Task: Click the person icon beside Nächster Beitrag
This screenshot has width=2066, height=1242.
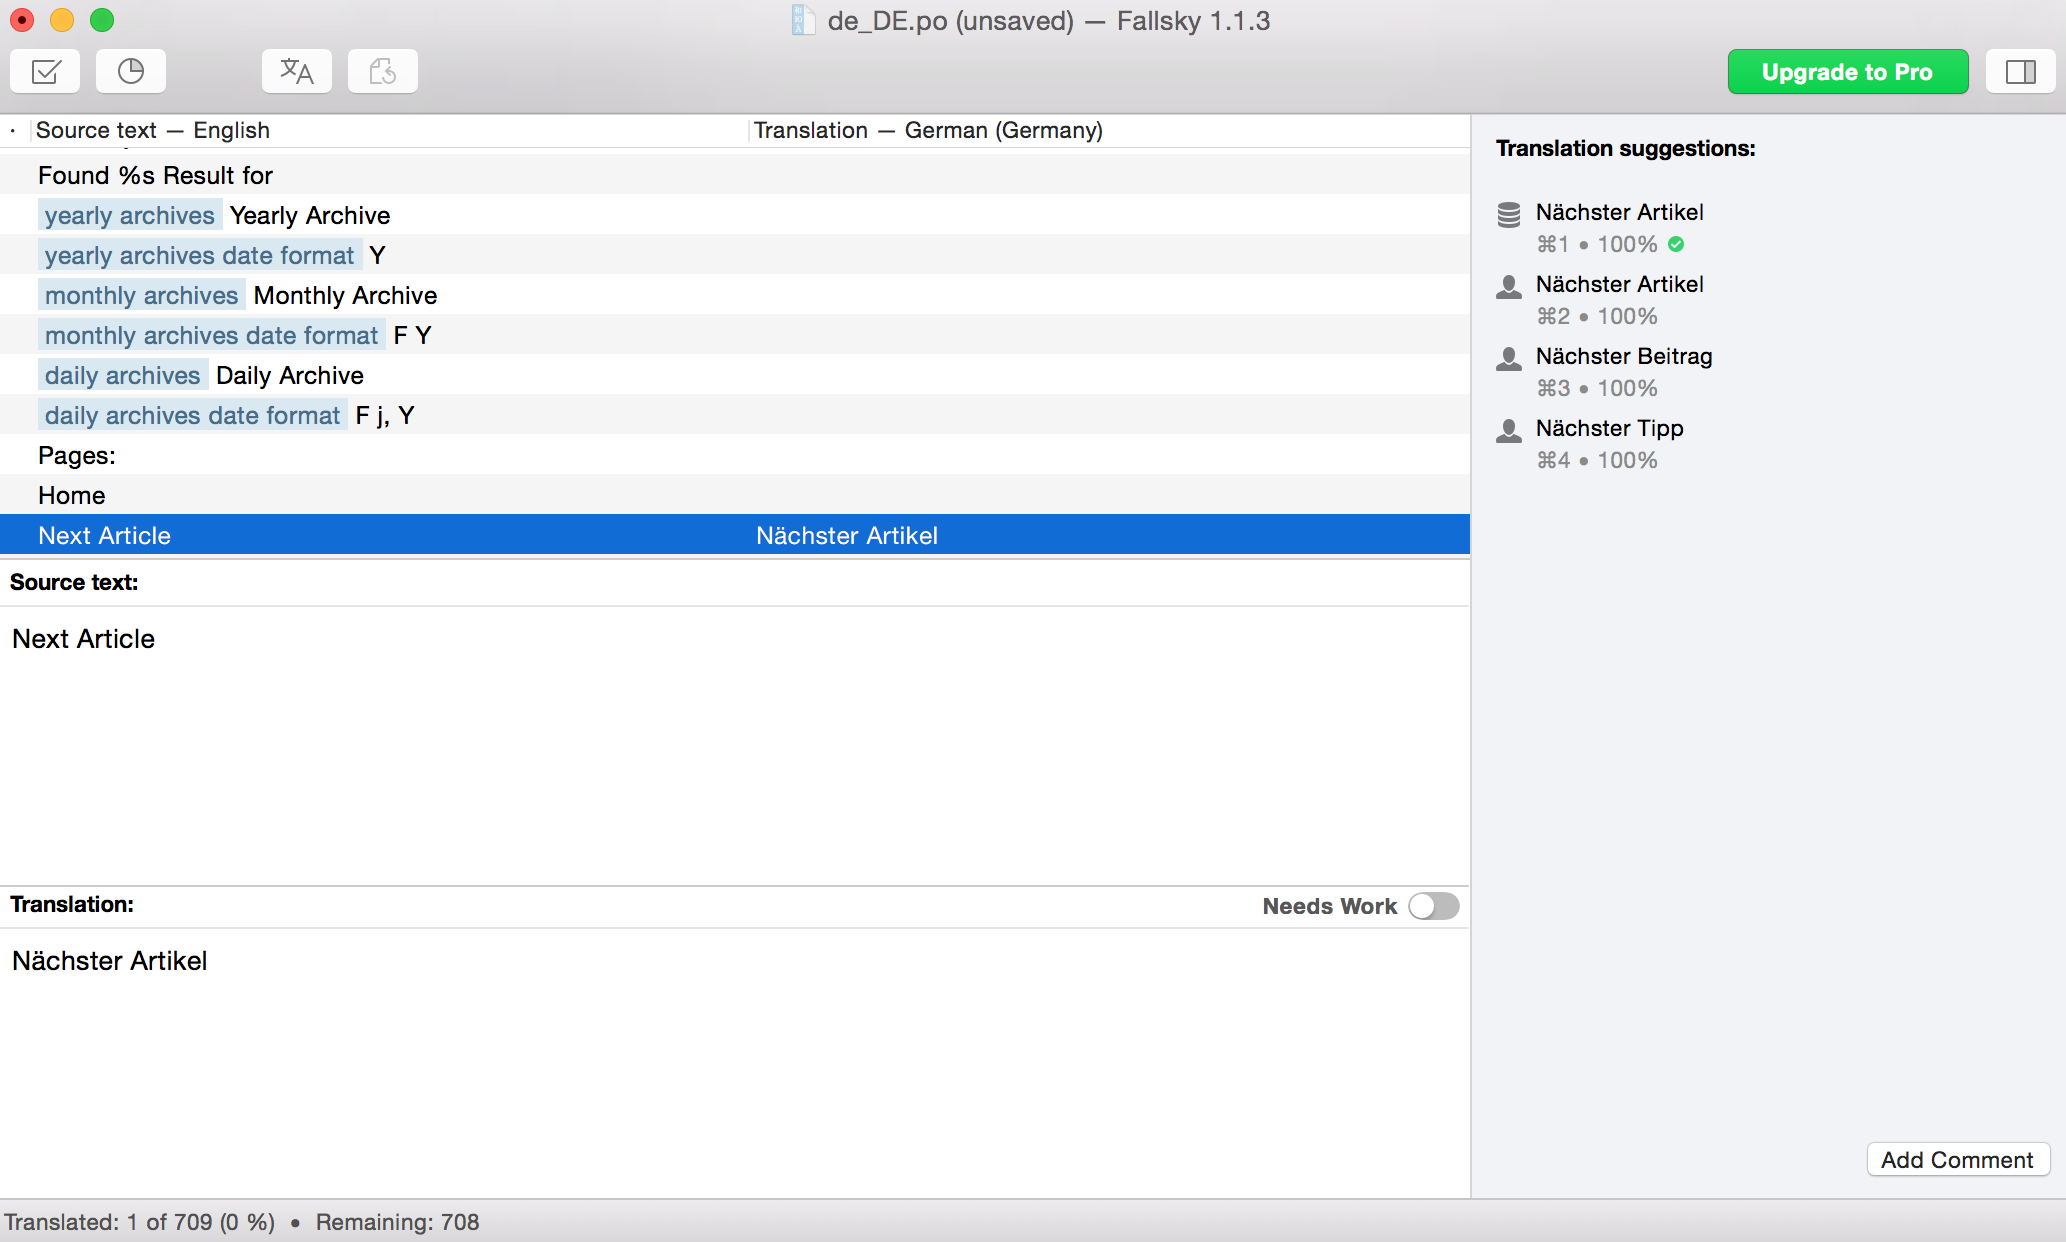Action: pos(1509,358)
